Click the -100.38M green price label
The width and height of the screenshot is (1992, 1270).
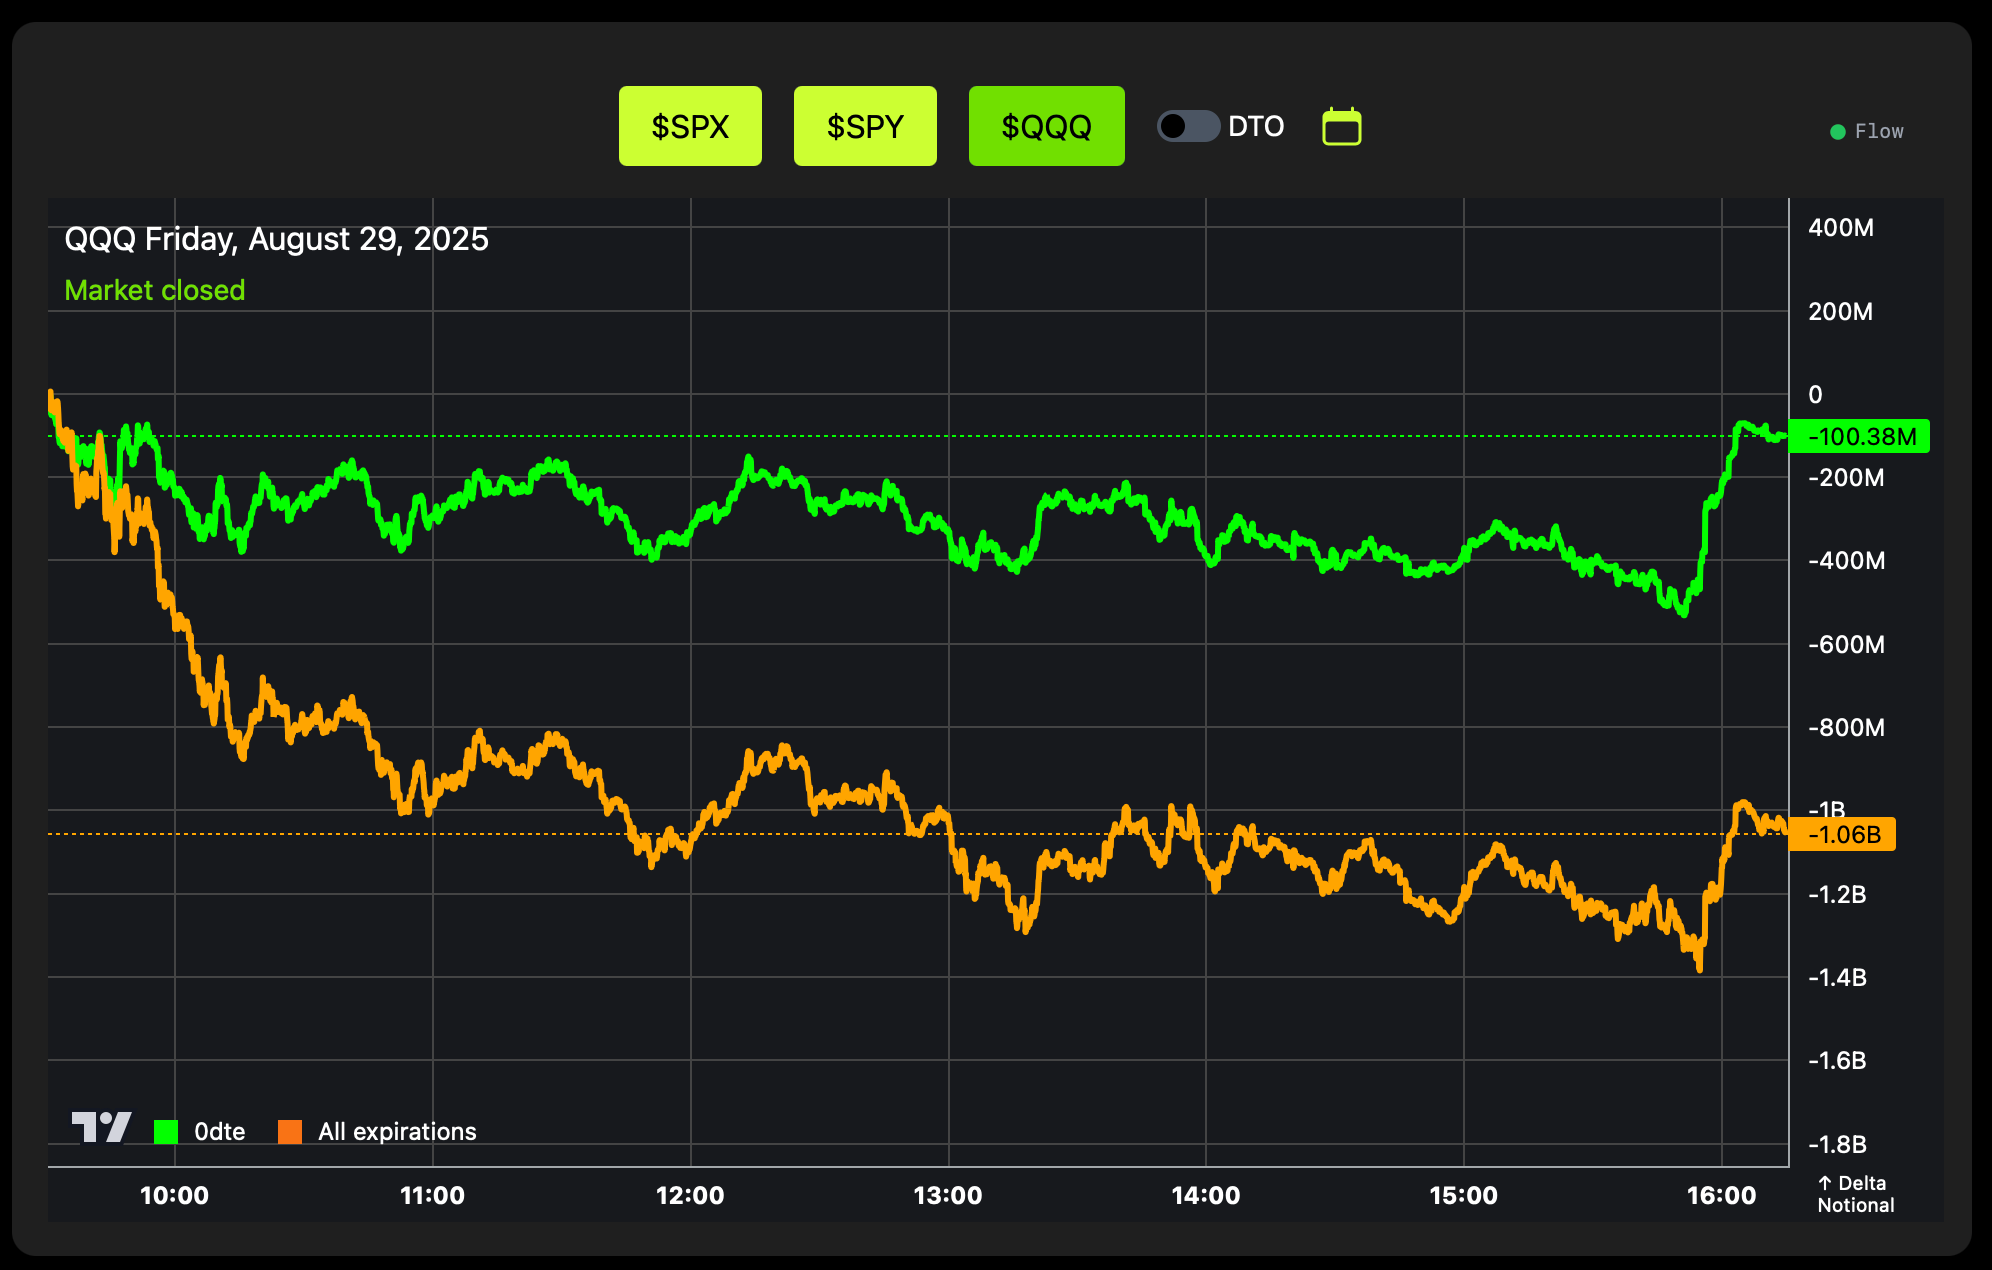1859,436
